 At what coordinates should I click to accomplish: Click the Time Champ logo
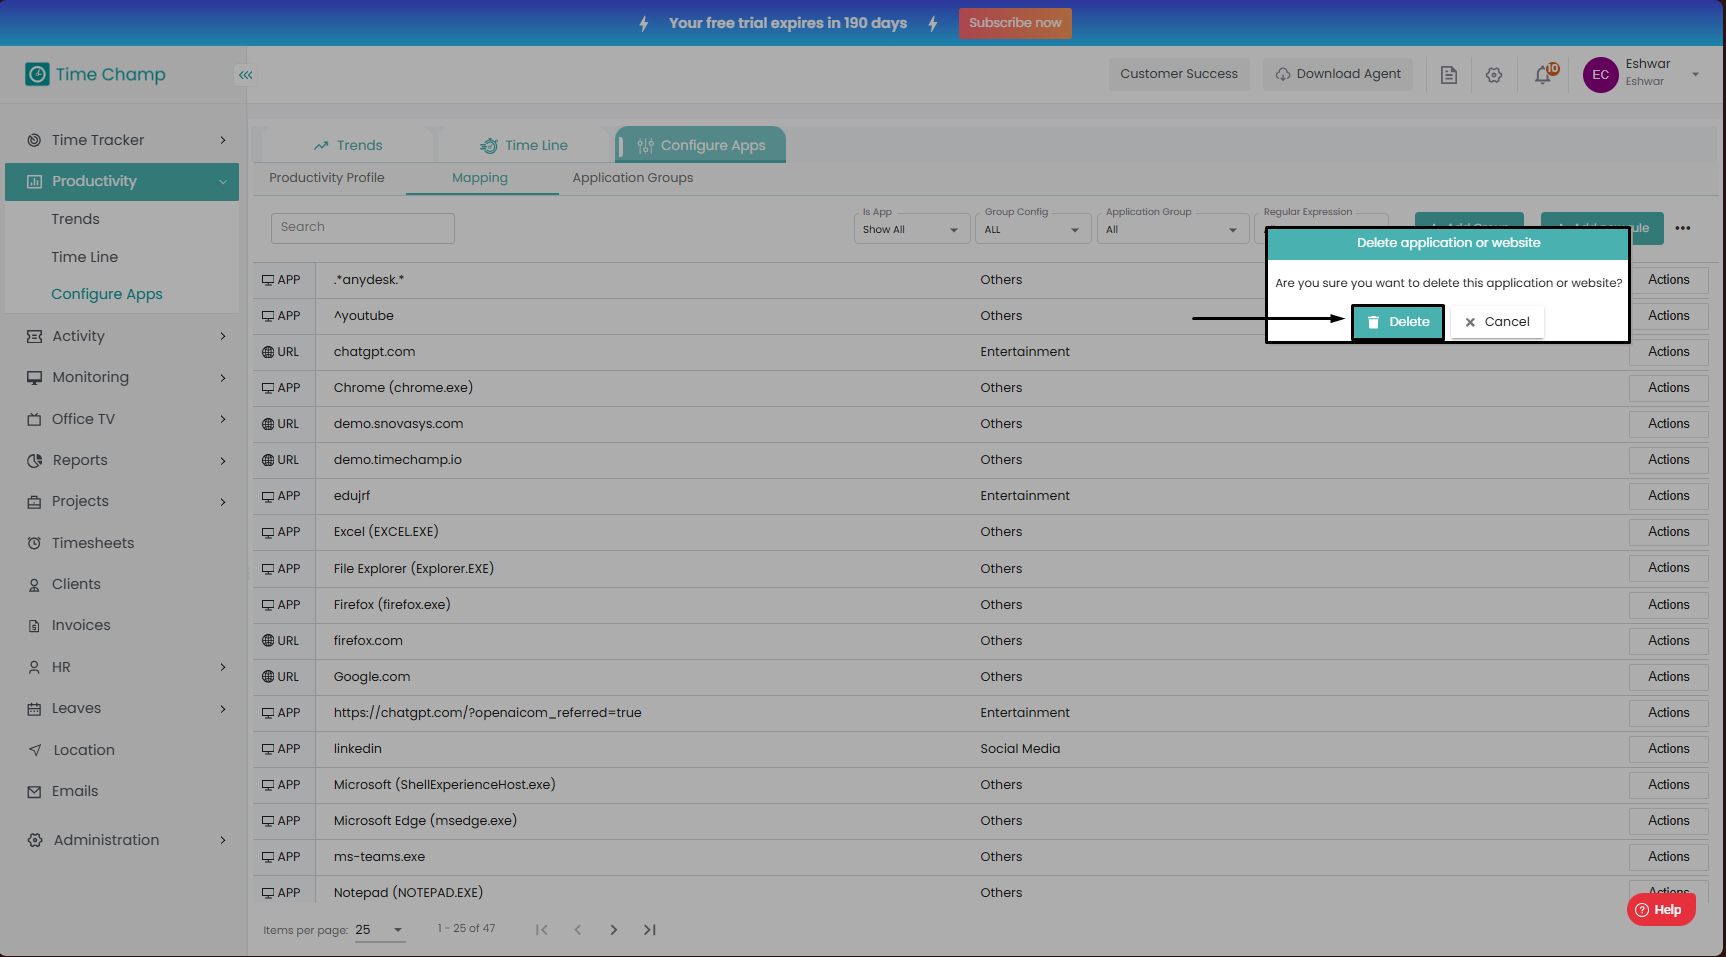point(96,74)
